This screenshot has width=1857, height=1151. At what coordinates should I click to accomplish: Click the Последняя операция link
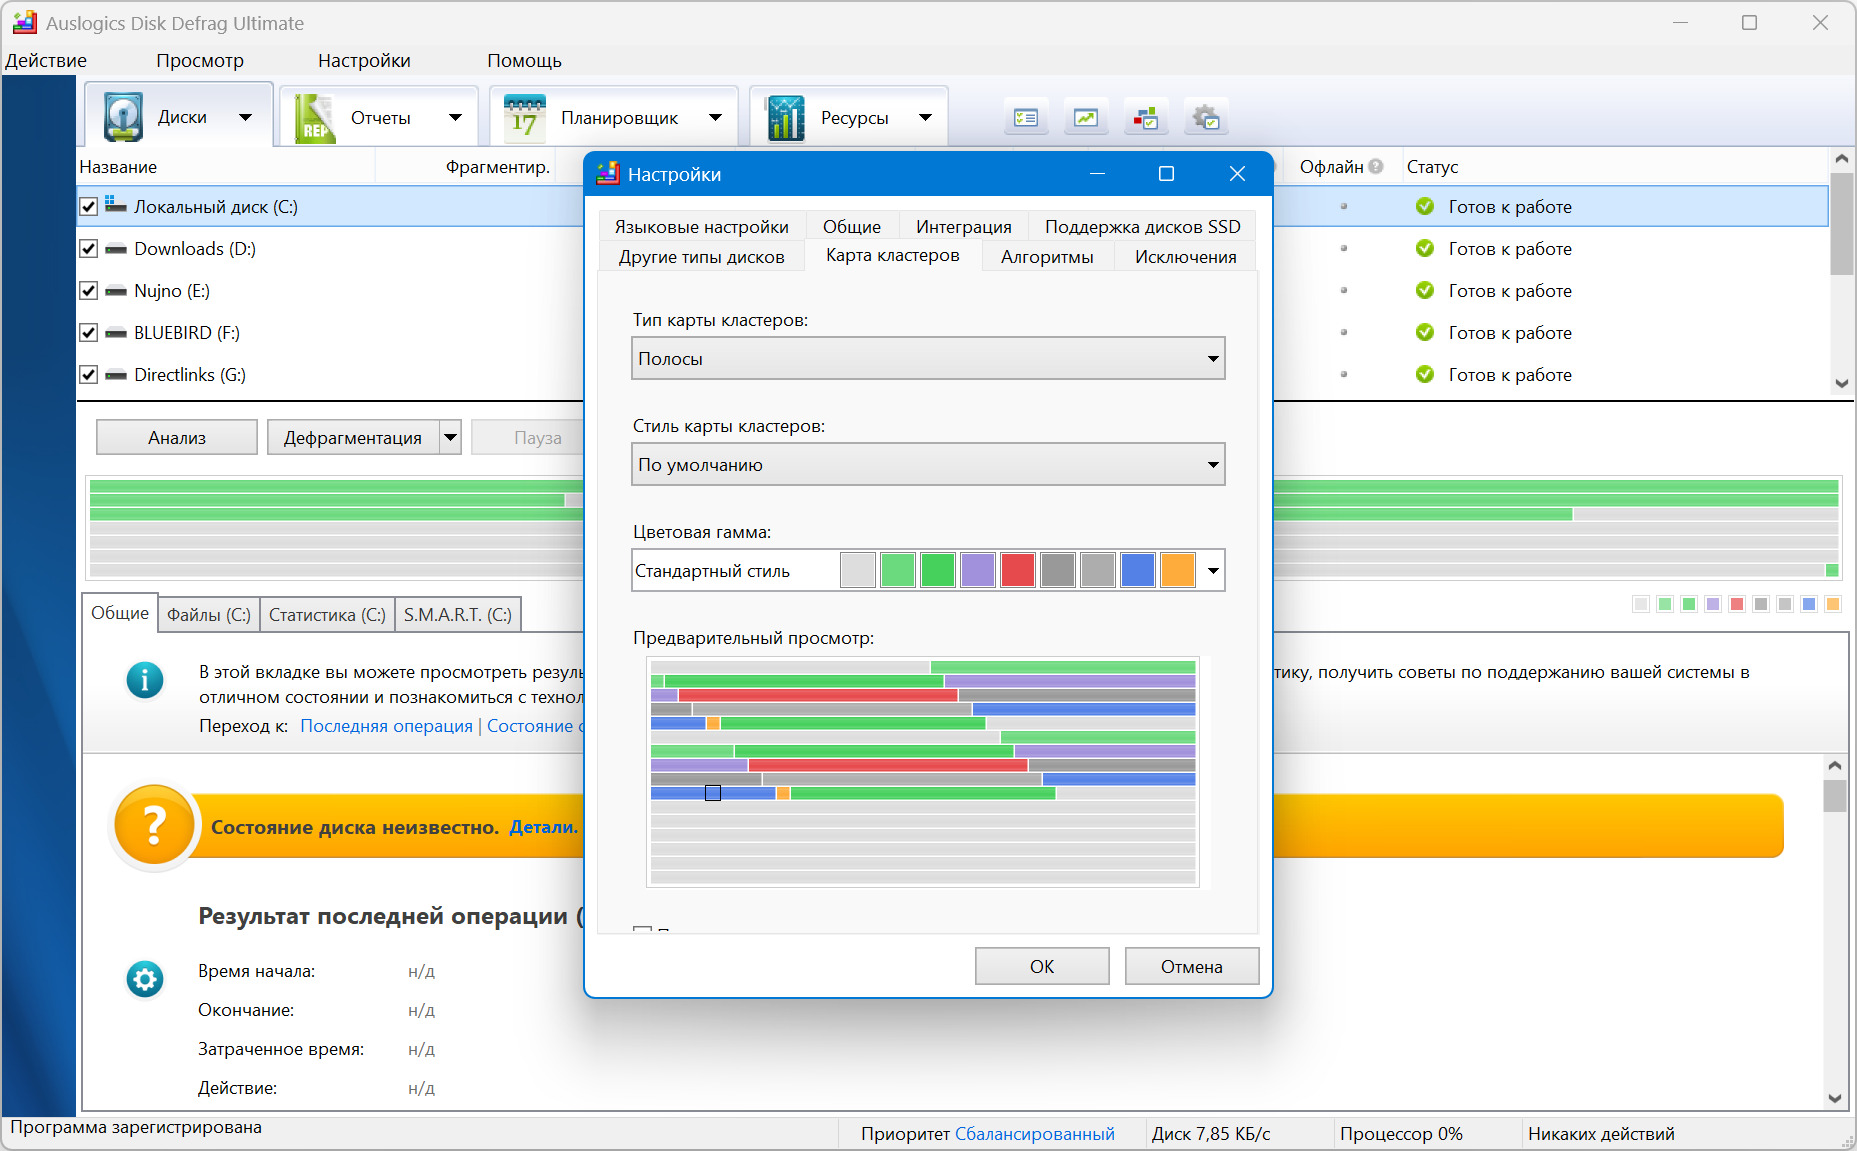coord(386,726)
